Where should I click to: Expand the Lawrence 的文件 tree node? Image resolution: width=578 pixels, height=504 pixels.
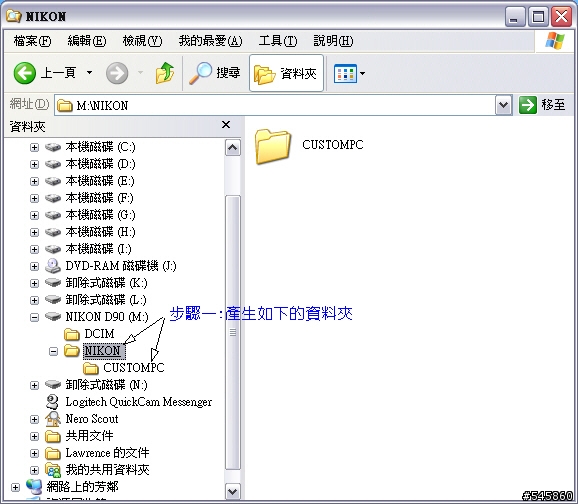click(x=34, y=453)
